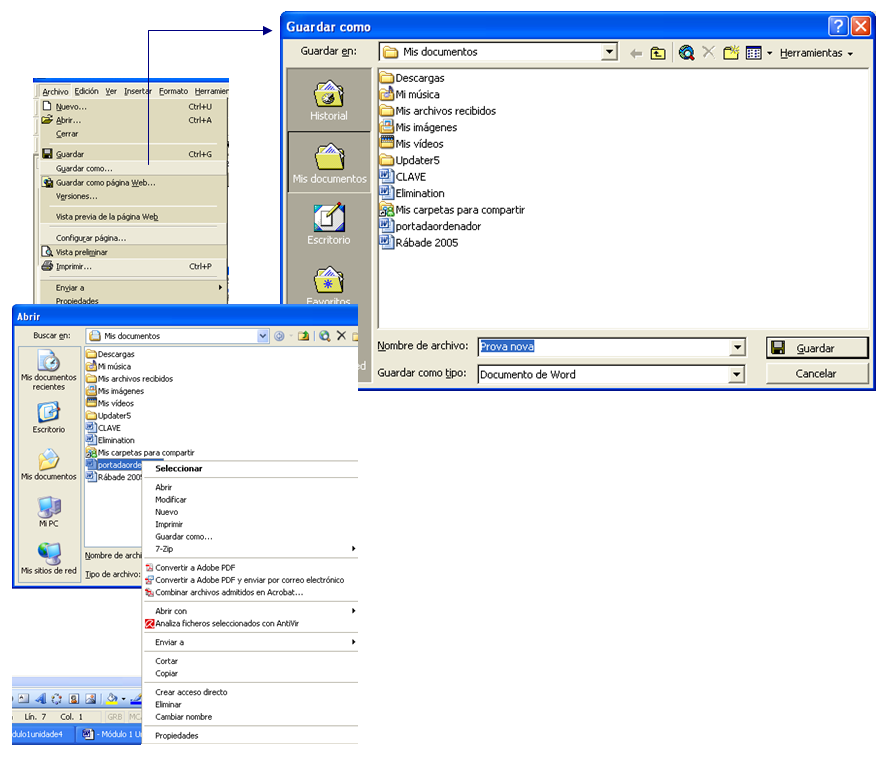Viewport: 884px width, 767px height.
Task: Open the Guardar como tipo dropdown
Action: 737,375
